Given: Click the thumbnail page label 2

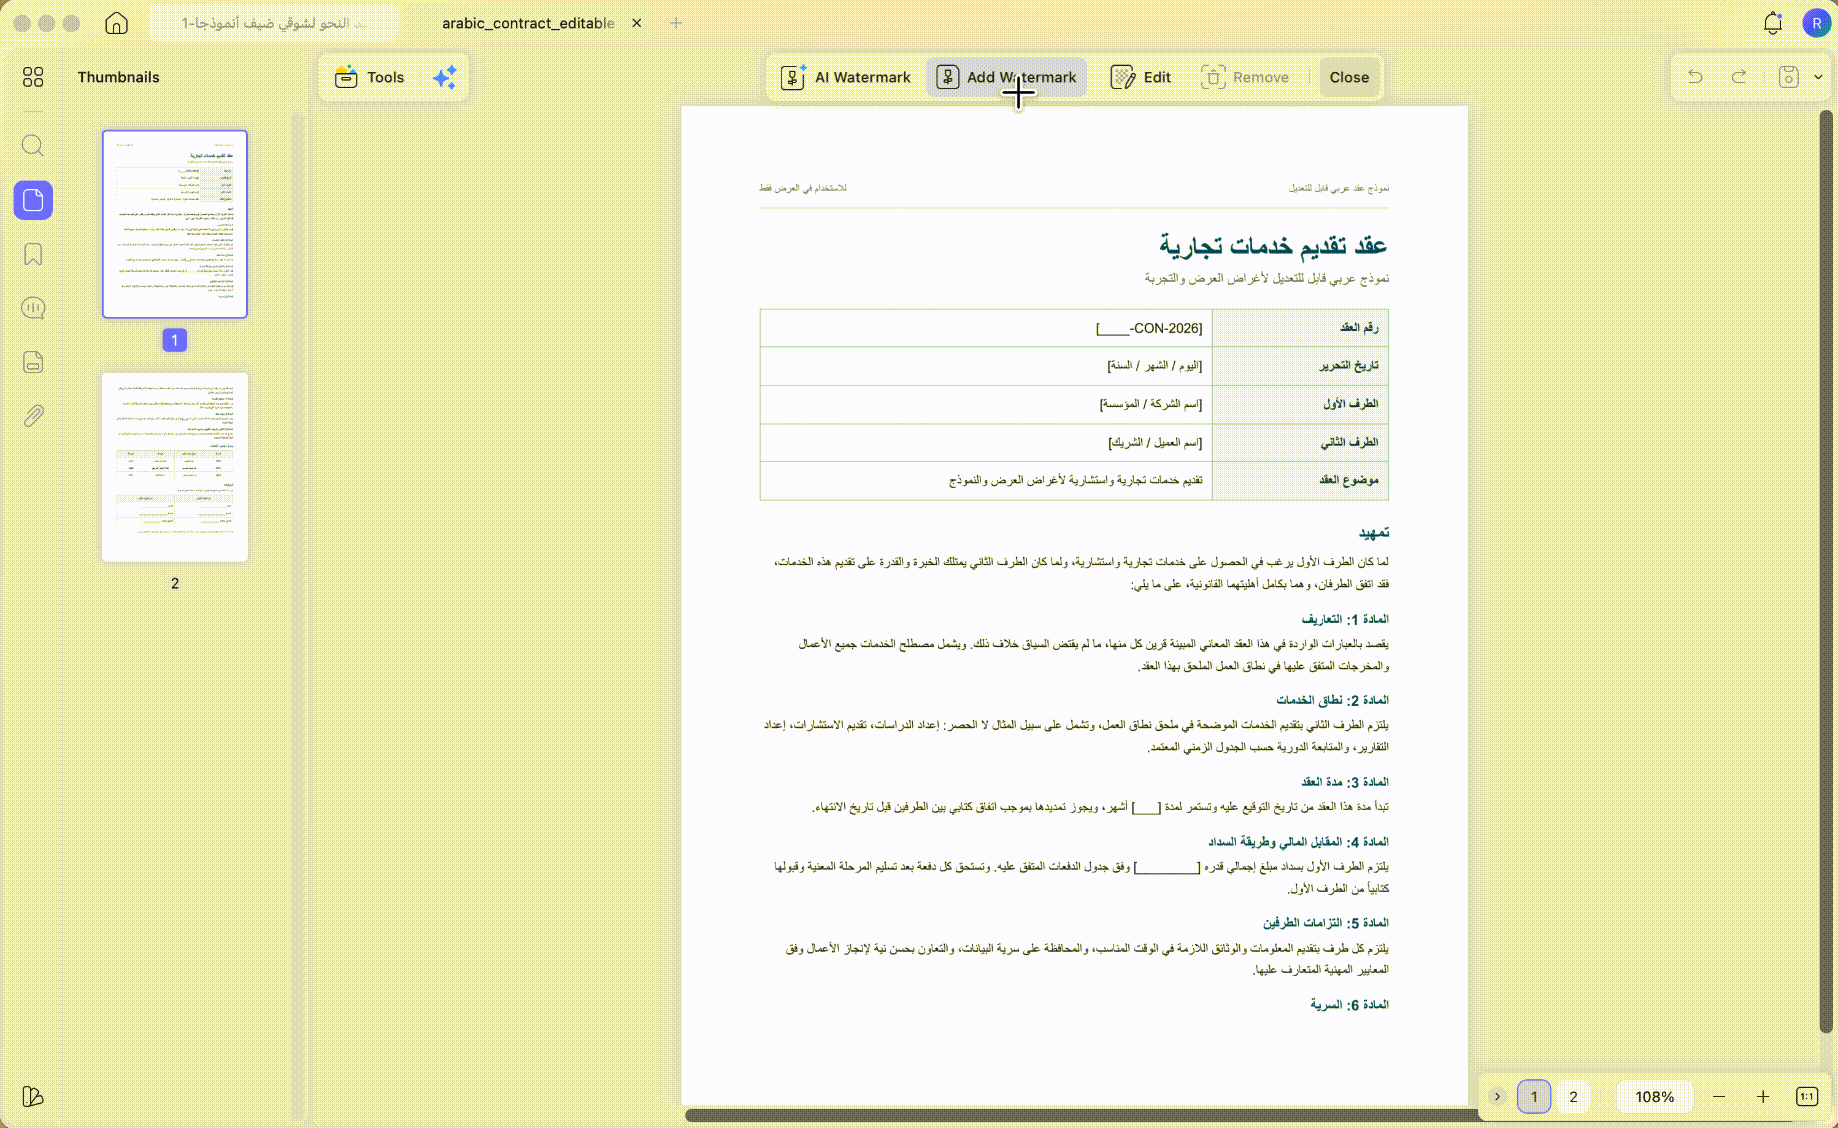Looking at the screenshot, I should click(175, 583).
